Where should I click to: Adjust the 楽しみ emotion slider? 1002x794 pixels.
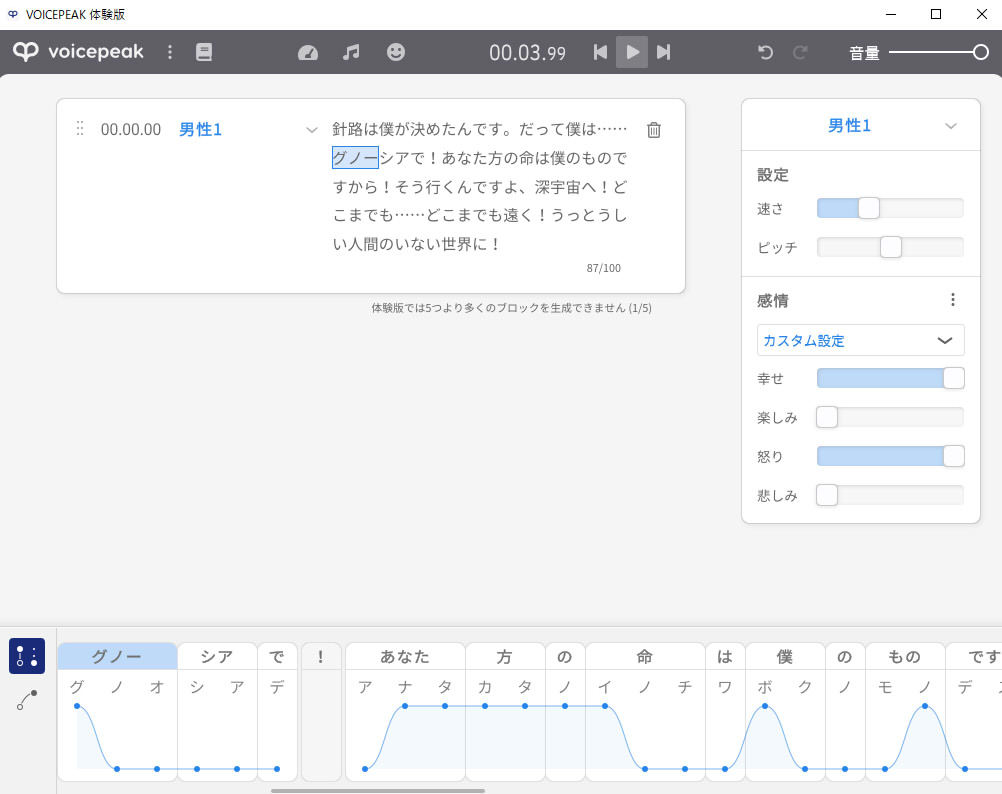tap(890, 417)
